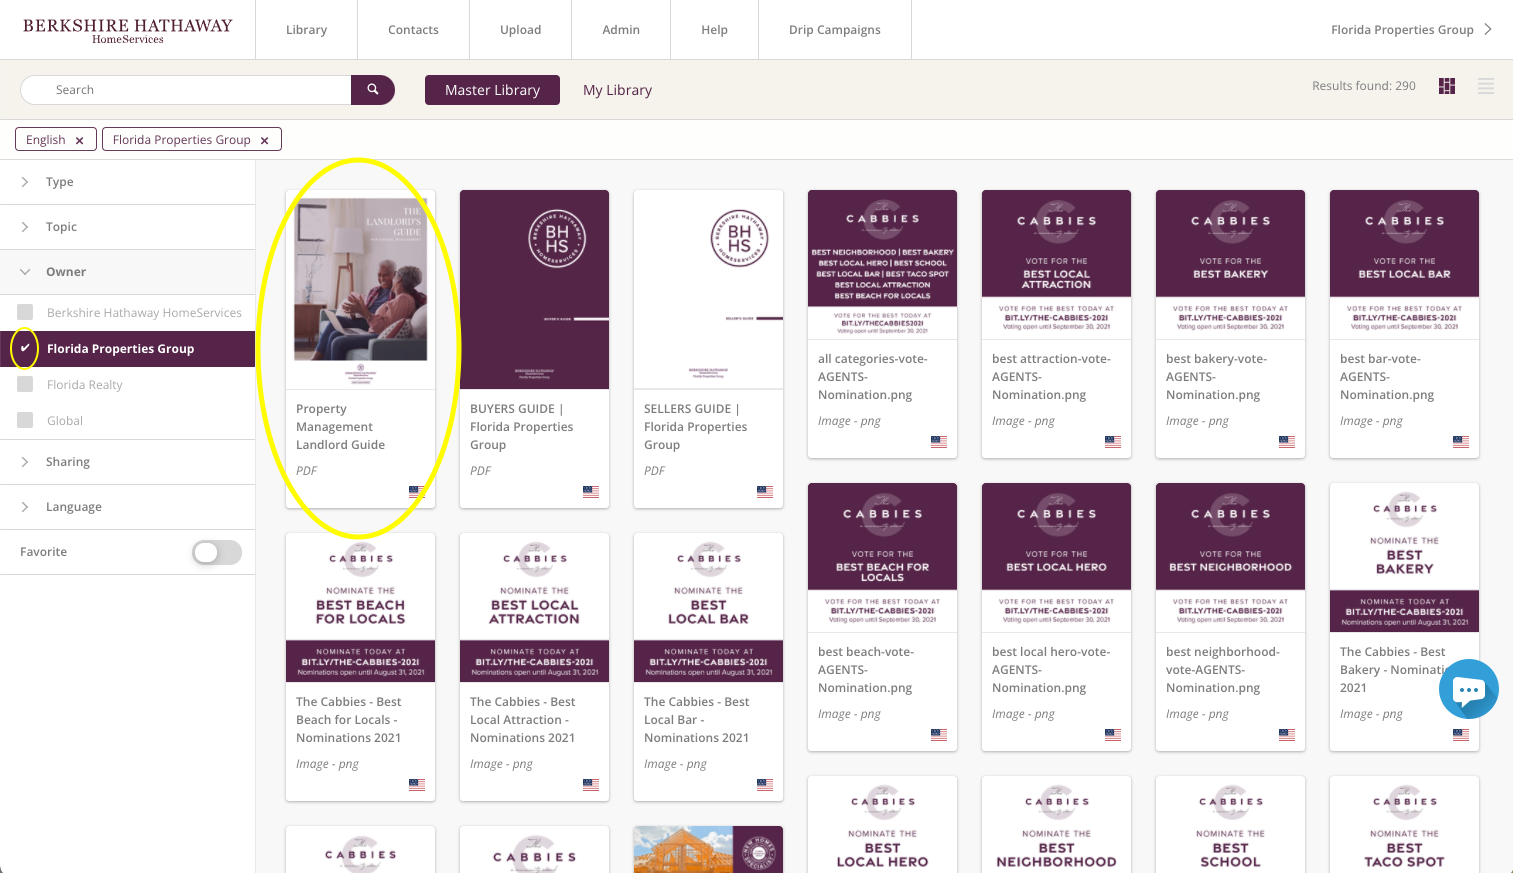Select the Master Library tab

492,90
